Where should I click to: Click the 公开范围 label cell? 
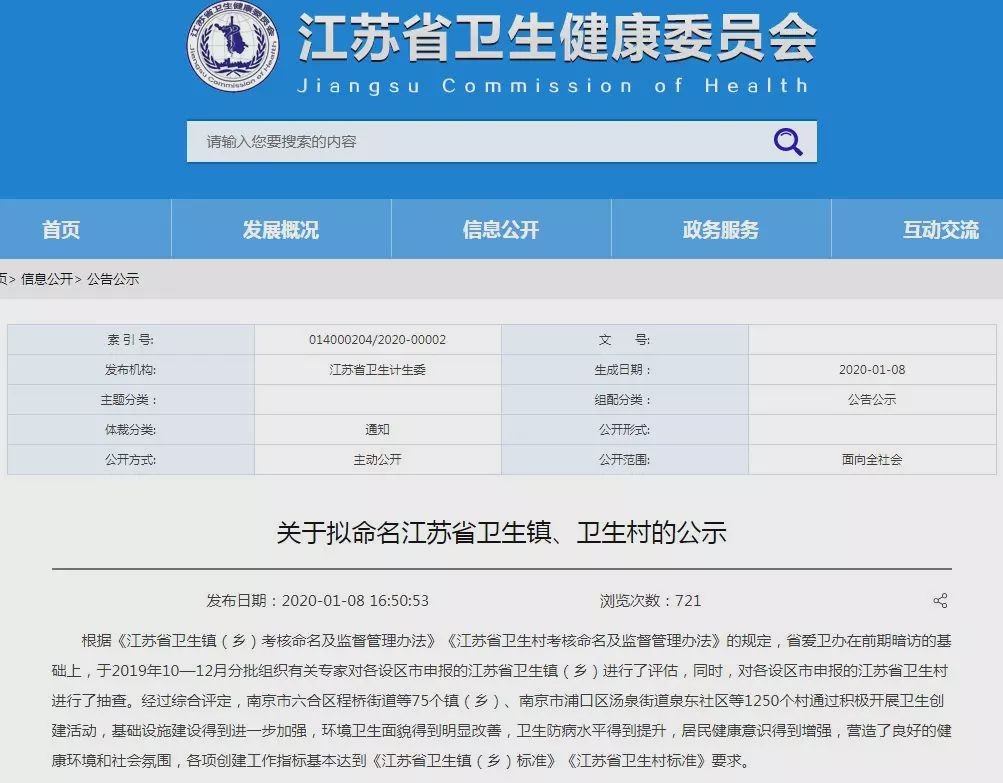[624, 460]
